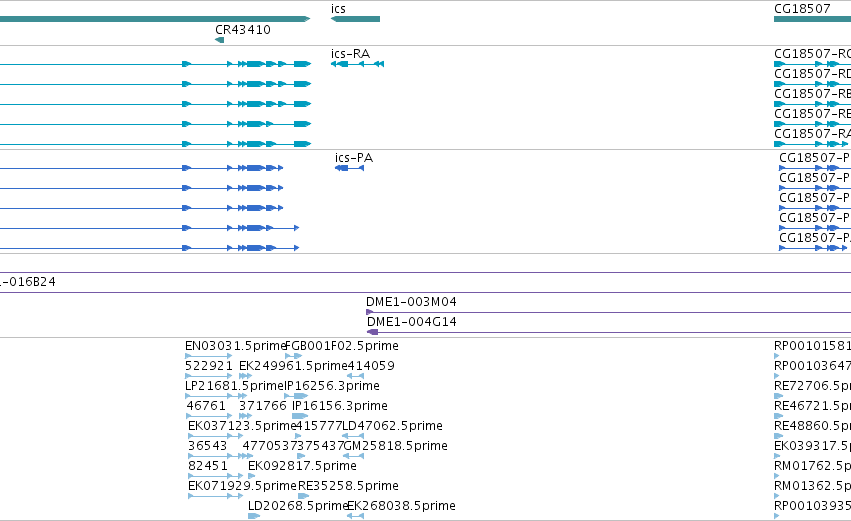This screenshot has height=521, width=851.
Task: Click the RE48860 EST label
Action: pyautogui.click(x=812, y=426)
